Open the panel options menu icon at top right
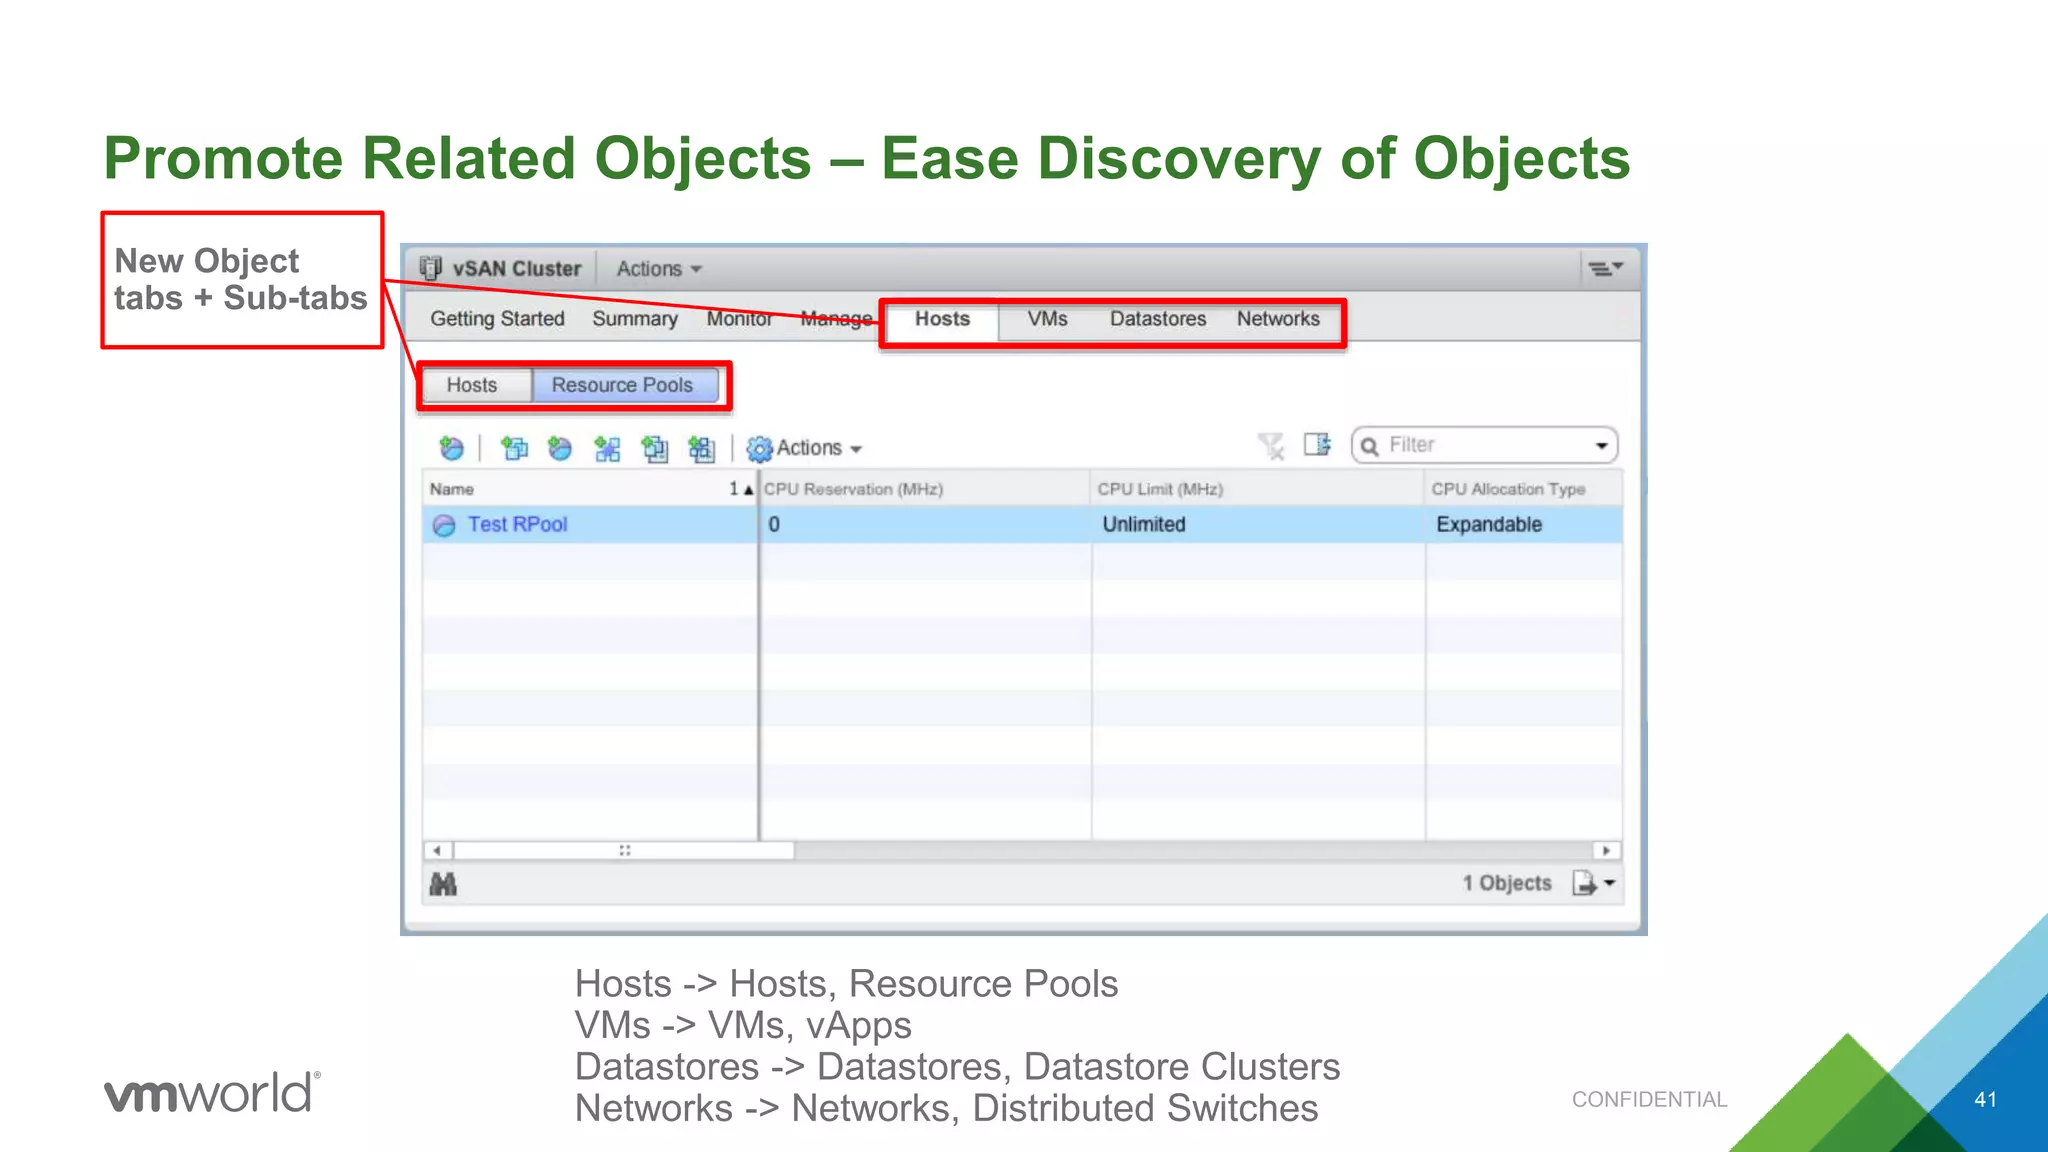 click(x=1606, y=268)
